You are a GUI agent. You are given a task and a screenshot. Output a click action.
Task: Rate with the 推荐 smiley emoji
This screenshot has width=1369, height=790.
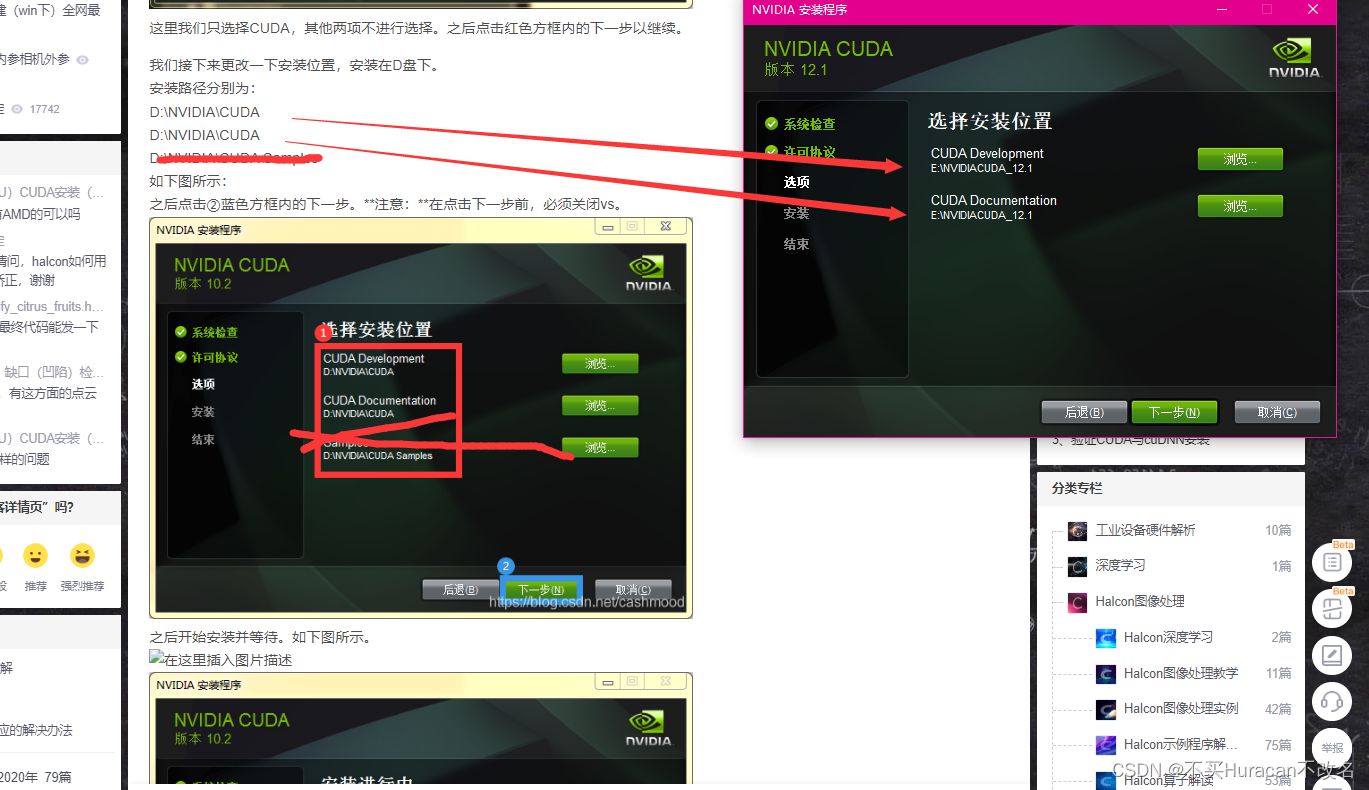36,557
